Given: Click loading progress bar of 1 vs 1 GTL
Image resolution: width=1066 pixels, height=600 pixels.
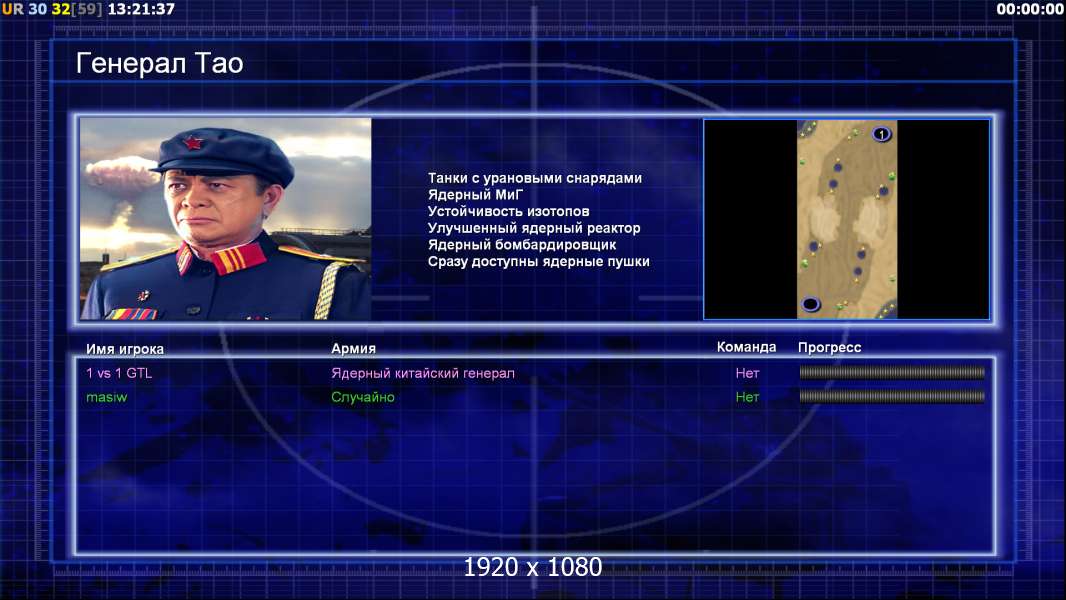Looking at the screenshot, I should pos(892,372).
